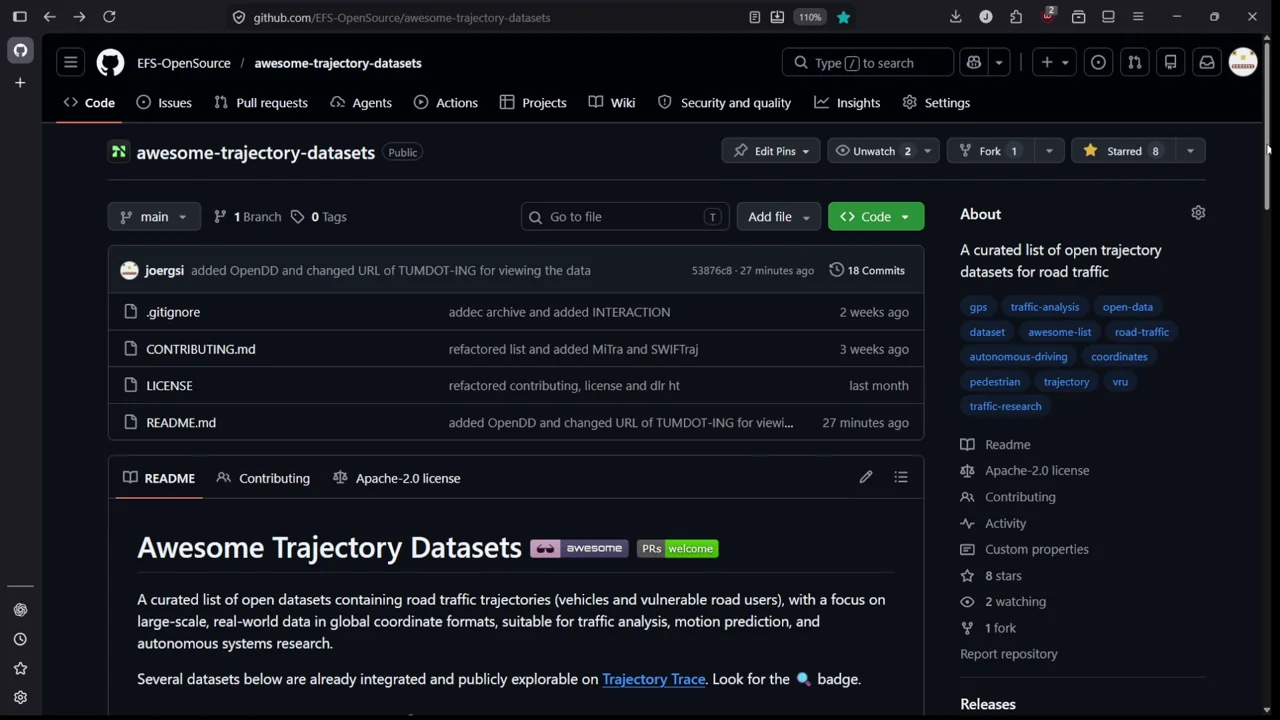Switch to the Issues tab
The height and width of the screenshot is (720, 1280).
click(x=164, y=103)
